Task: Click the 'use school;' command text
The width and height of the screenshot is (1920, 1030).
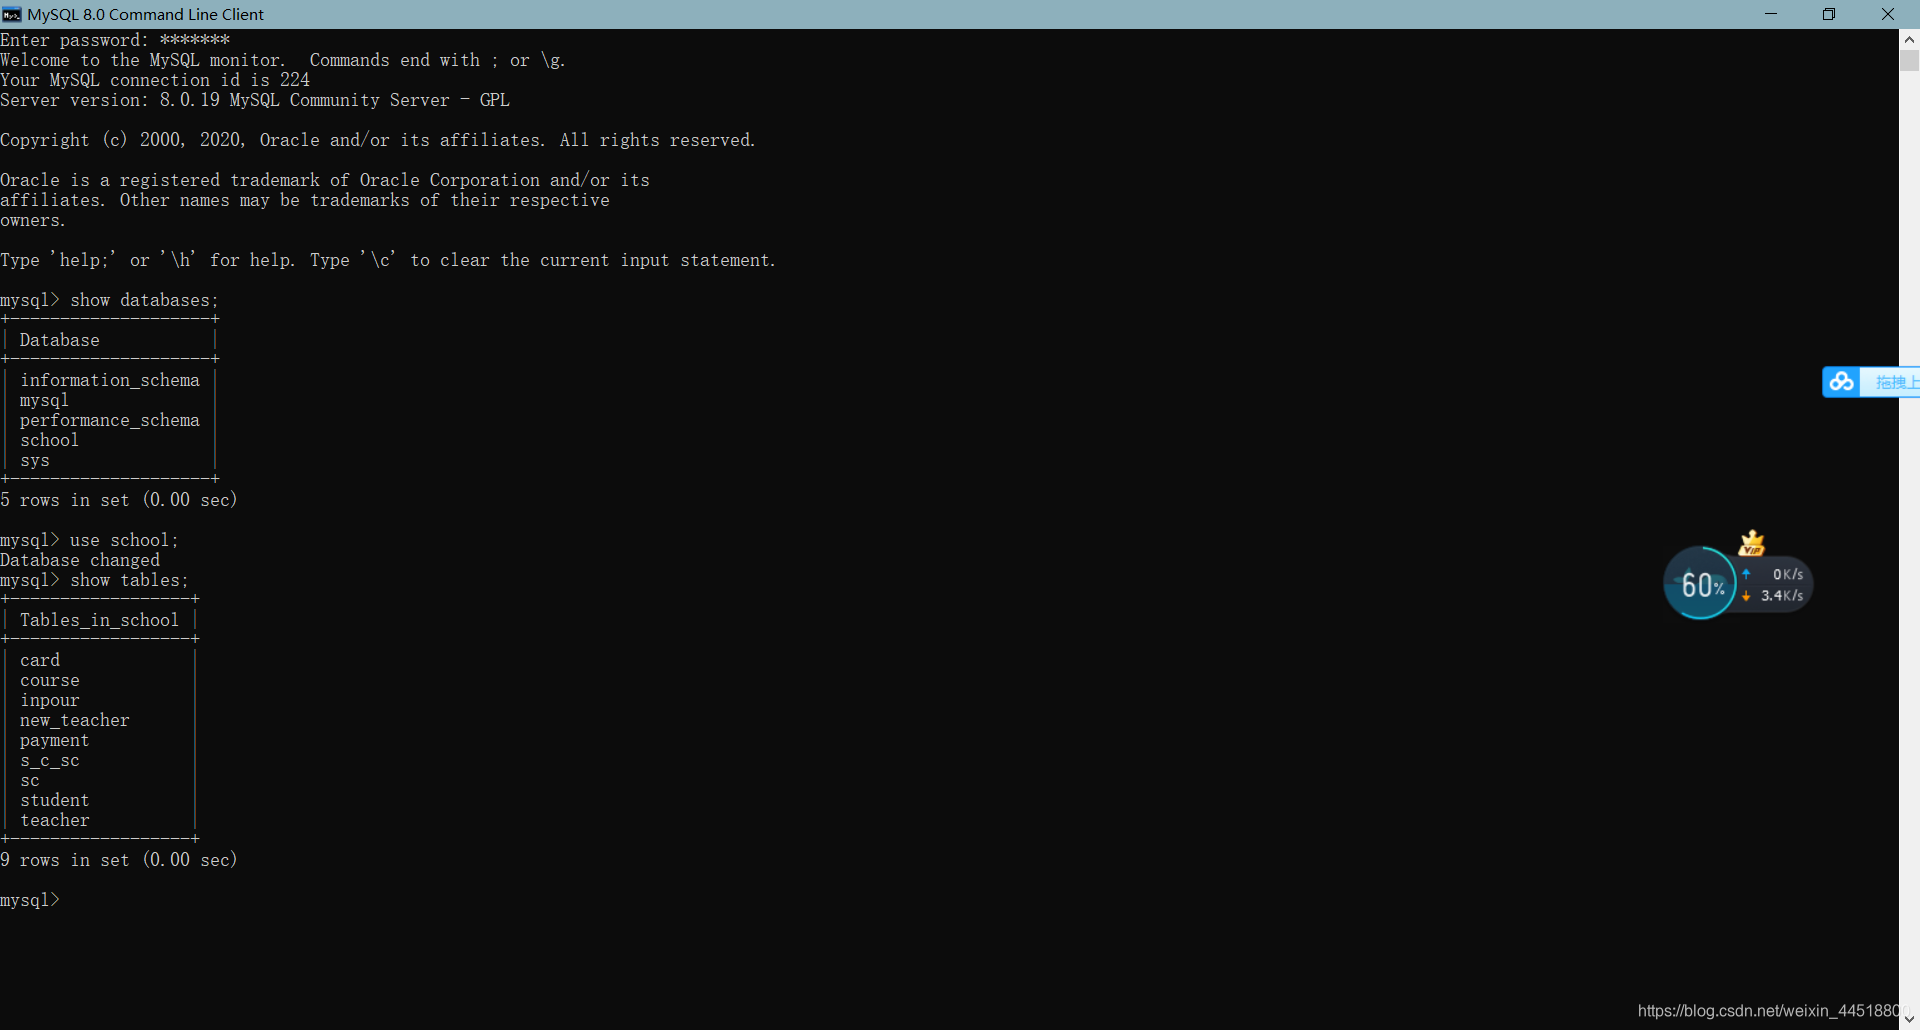Action: [x=124, y=540]
